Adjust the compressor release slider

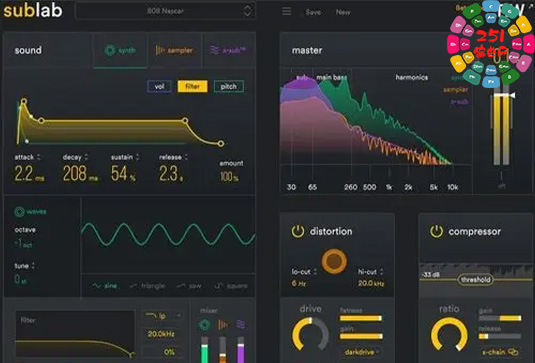500,336
